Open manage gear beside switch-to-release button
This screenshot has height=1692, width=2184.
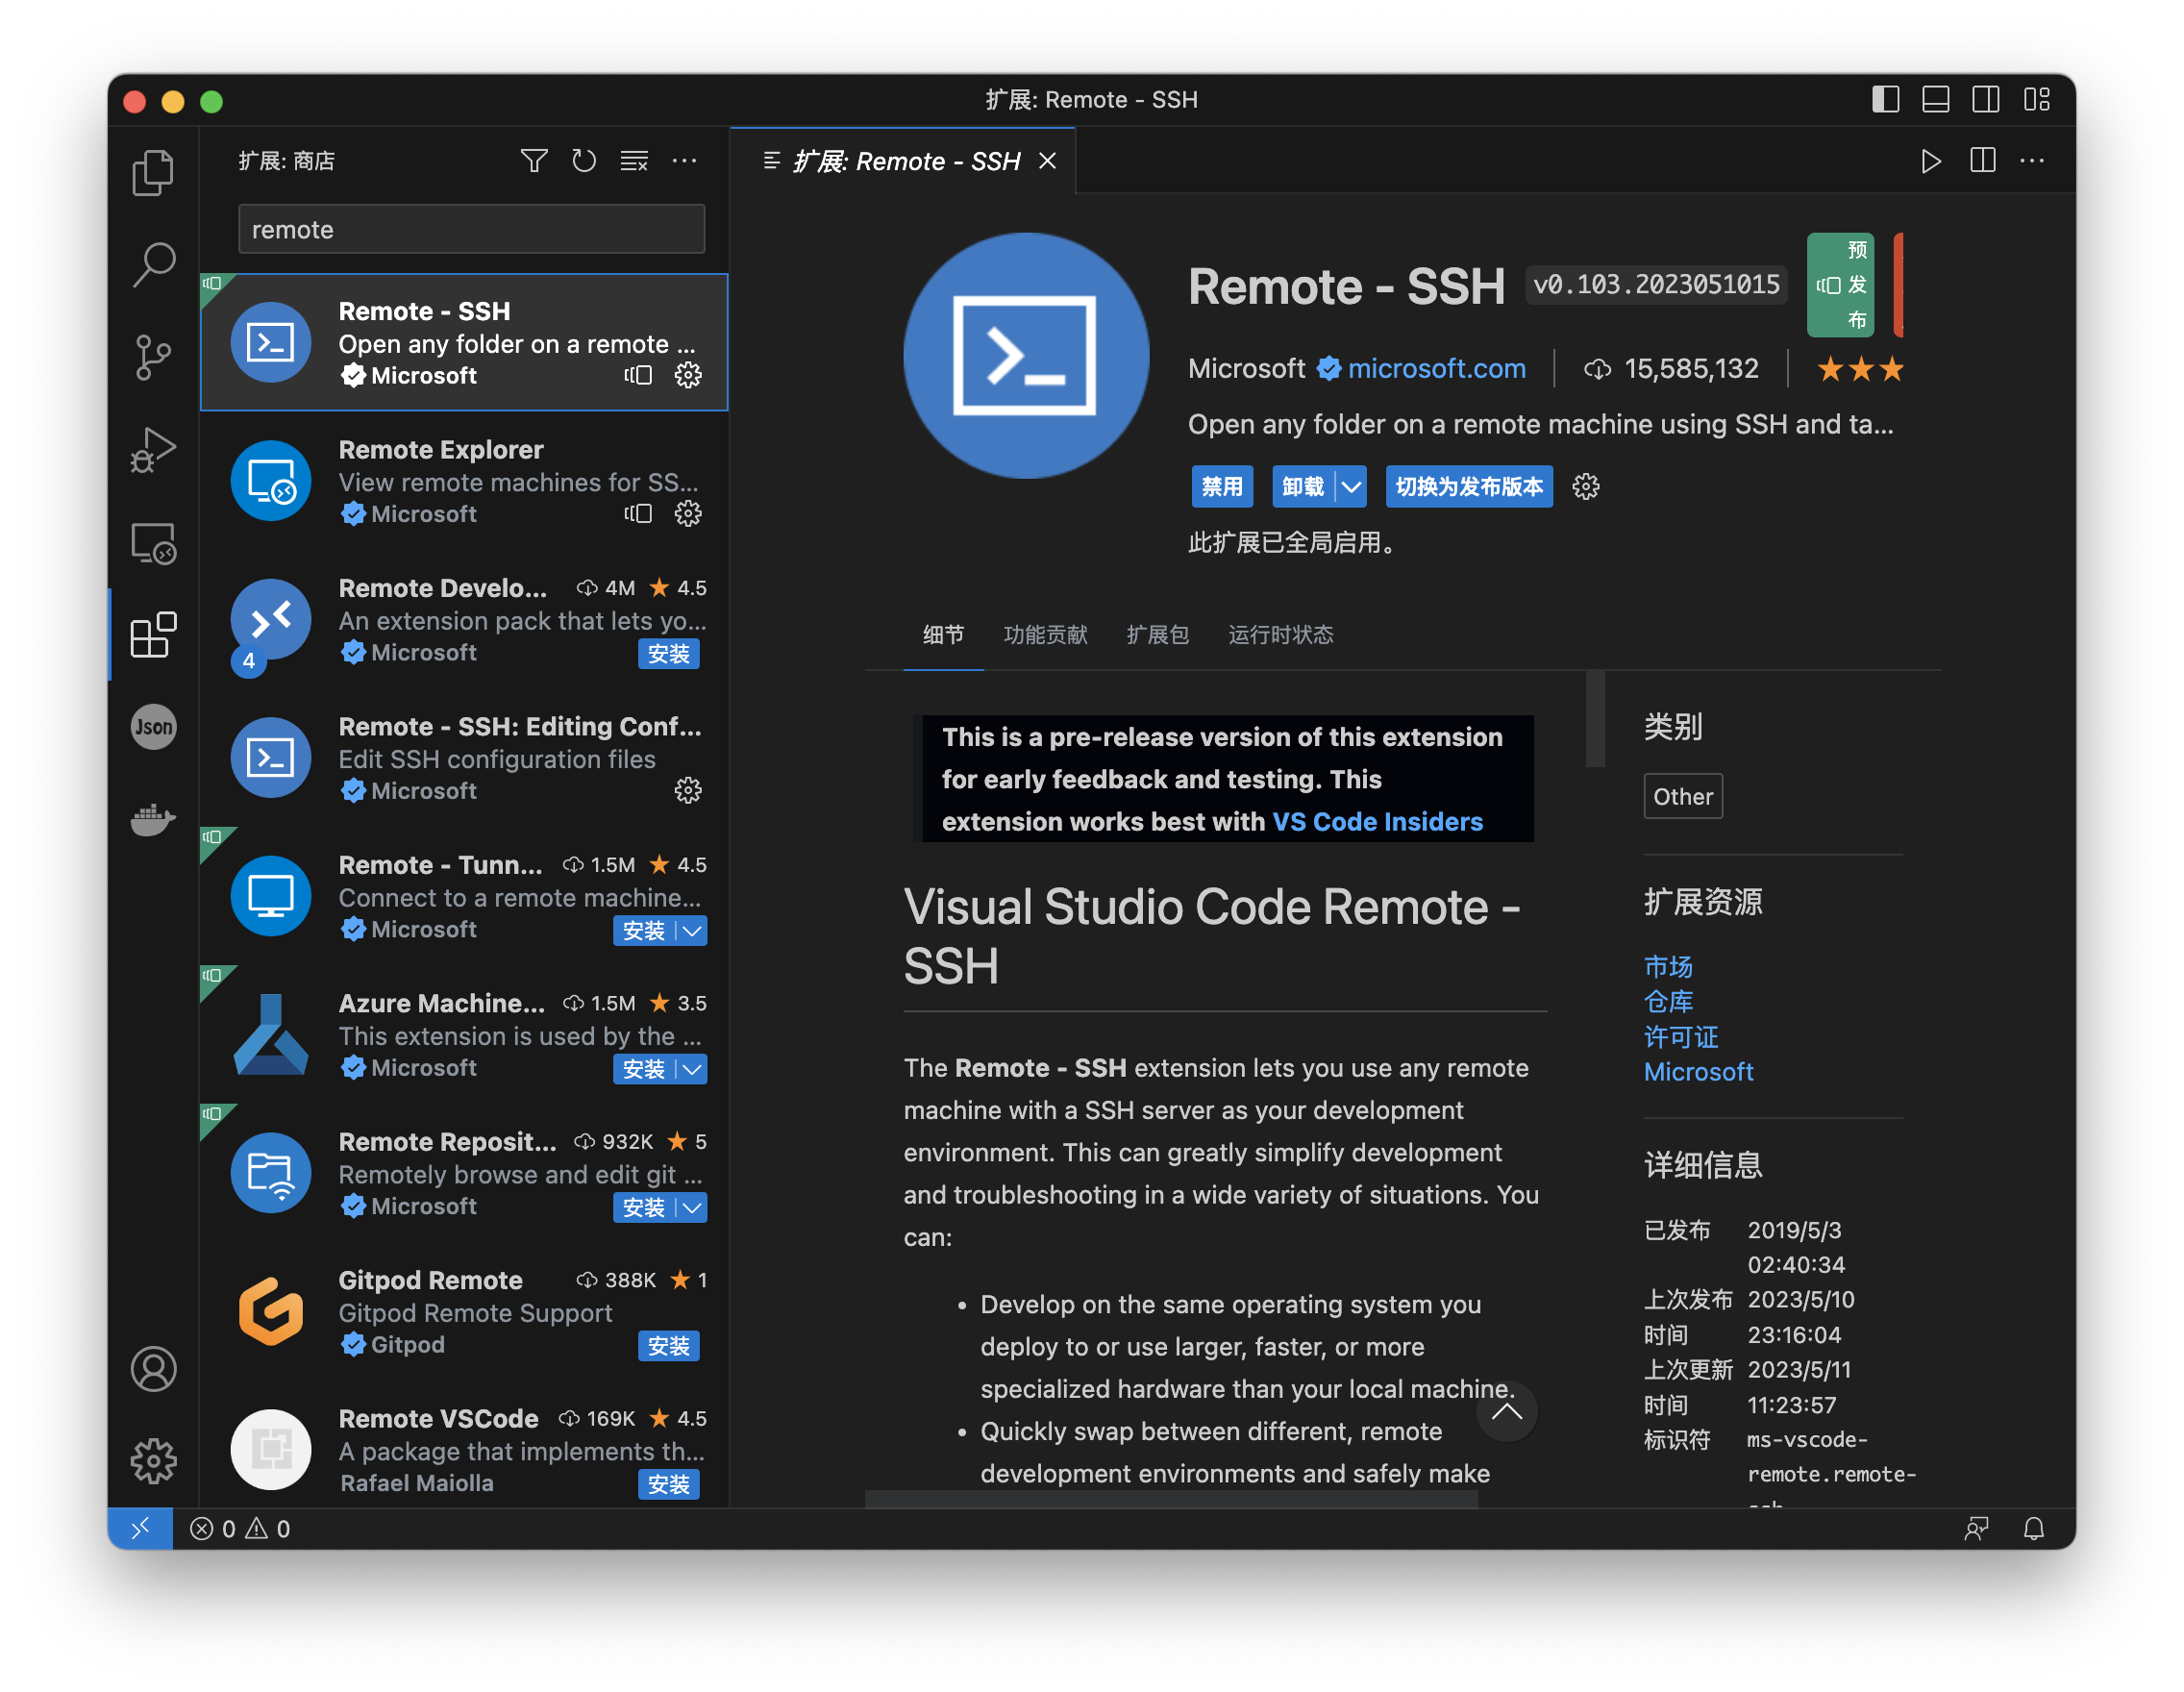pyautogui.click(x=1586, y=487)
